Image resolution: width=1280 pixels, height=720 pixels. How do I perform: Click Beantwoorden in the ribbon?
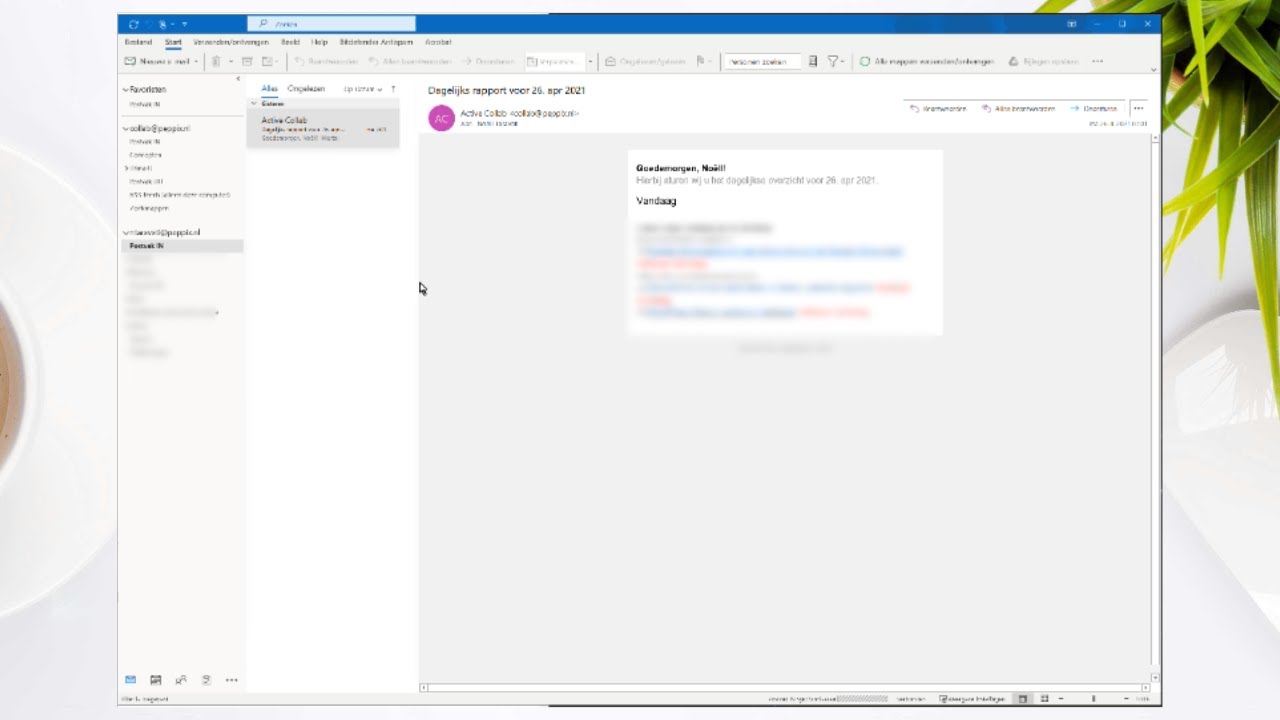point(327,61)
